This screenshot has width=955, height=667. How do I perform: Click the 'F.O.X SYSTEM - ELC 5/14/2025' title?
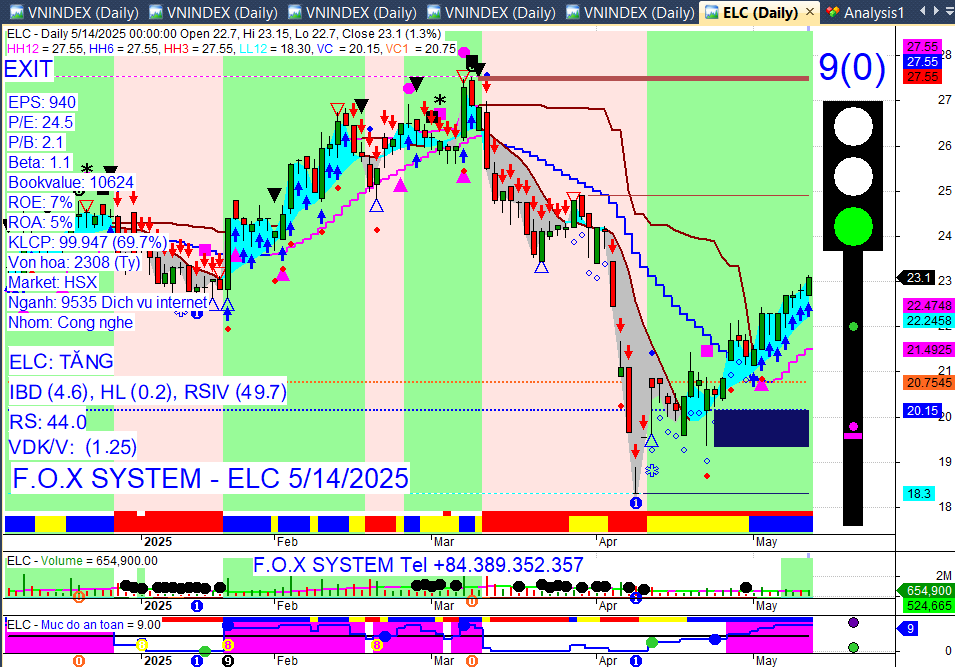click(x=210, y=478)
